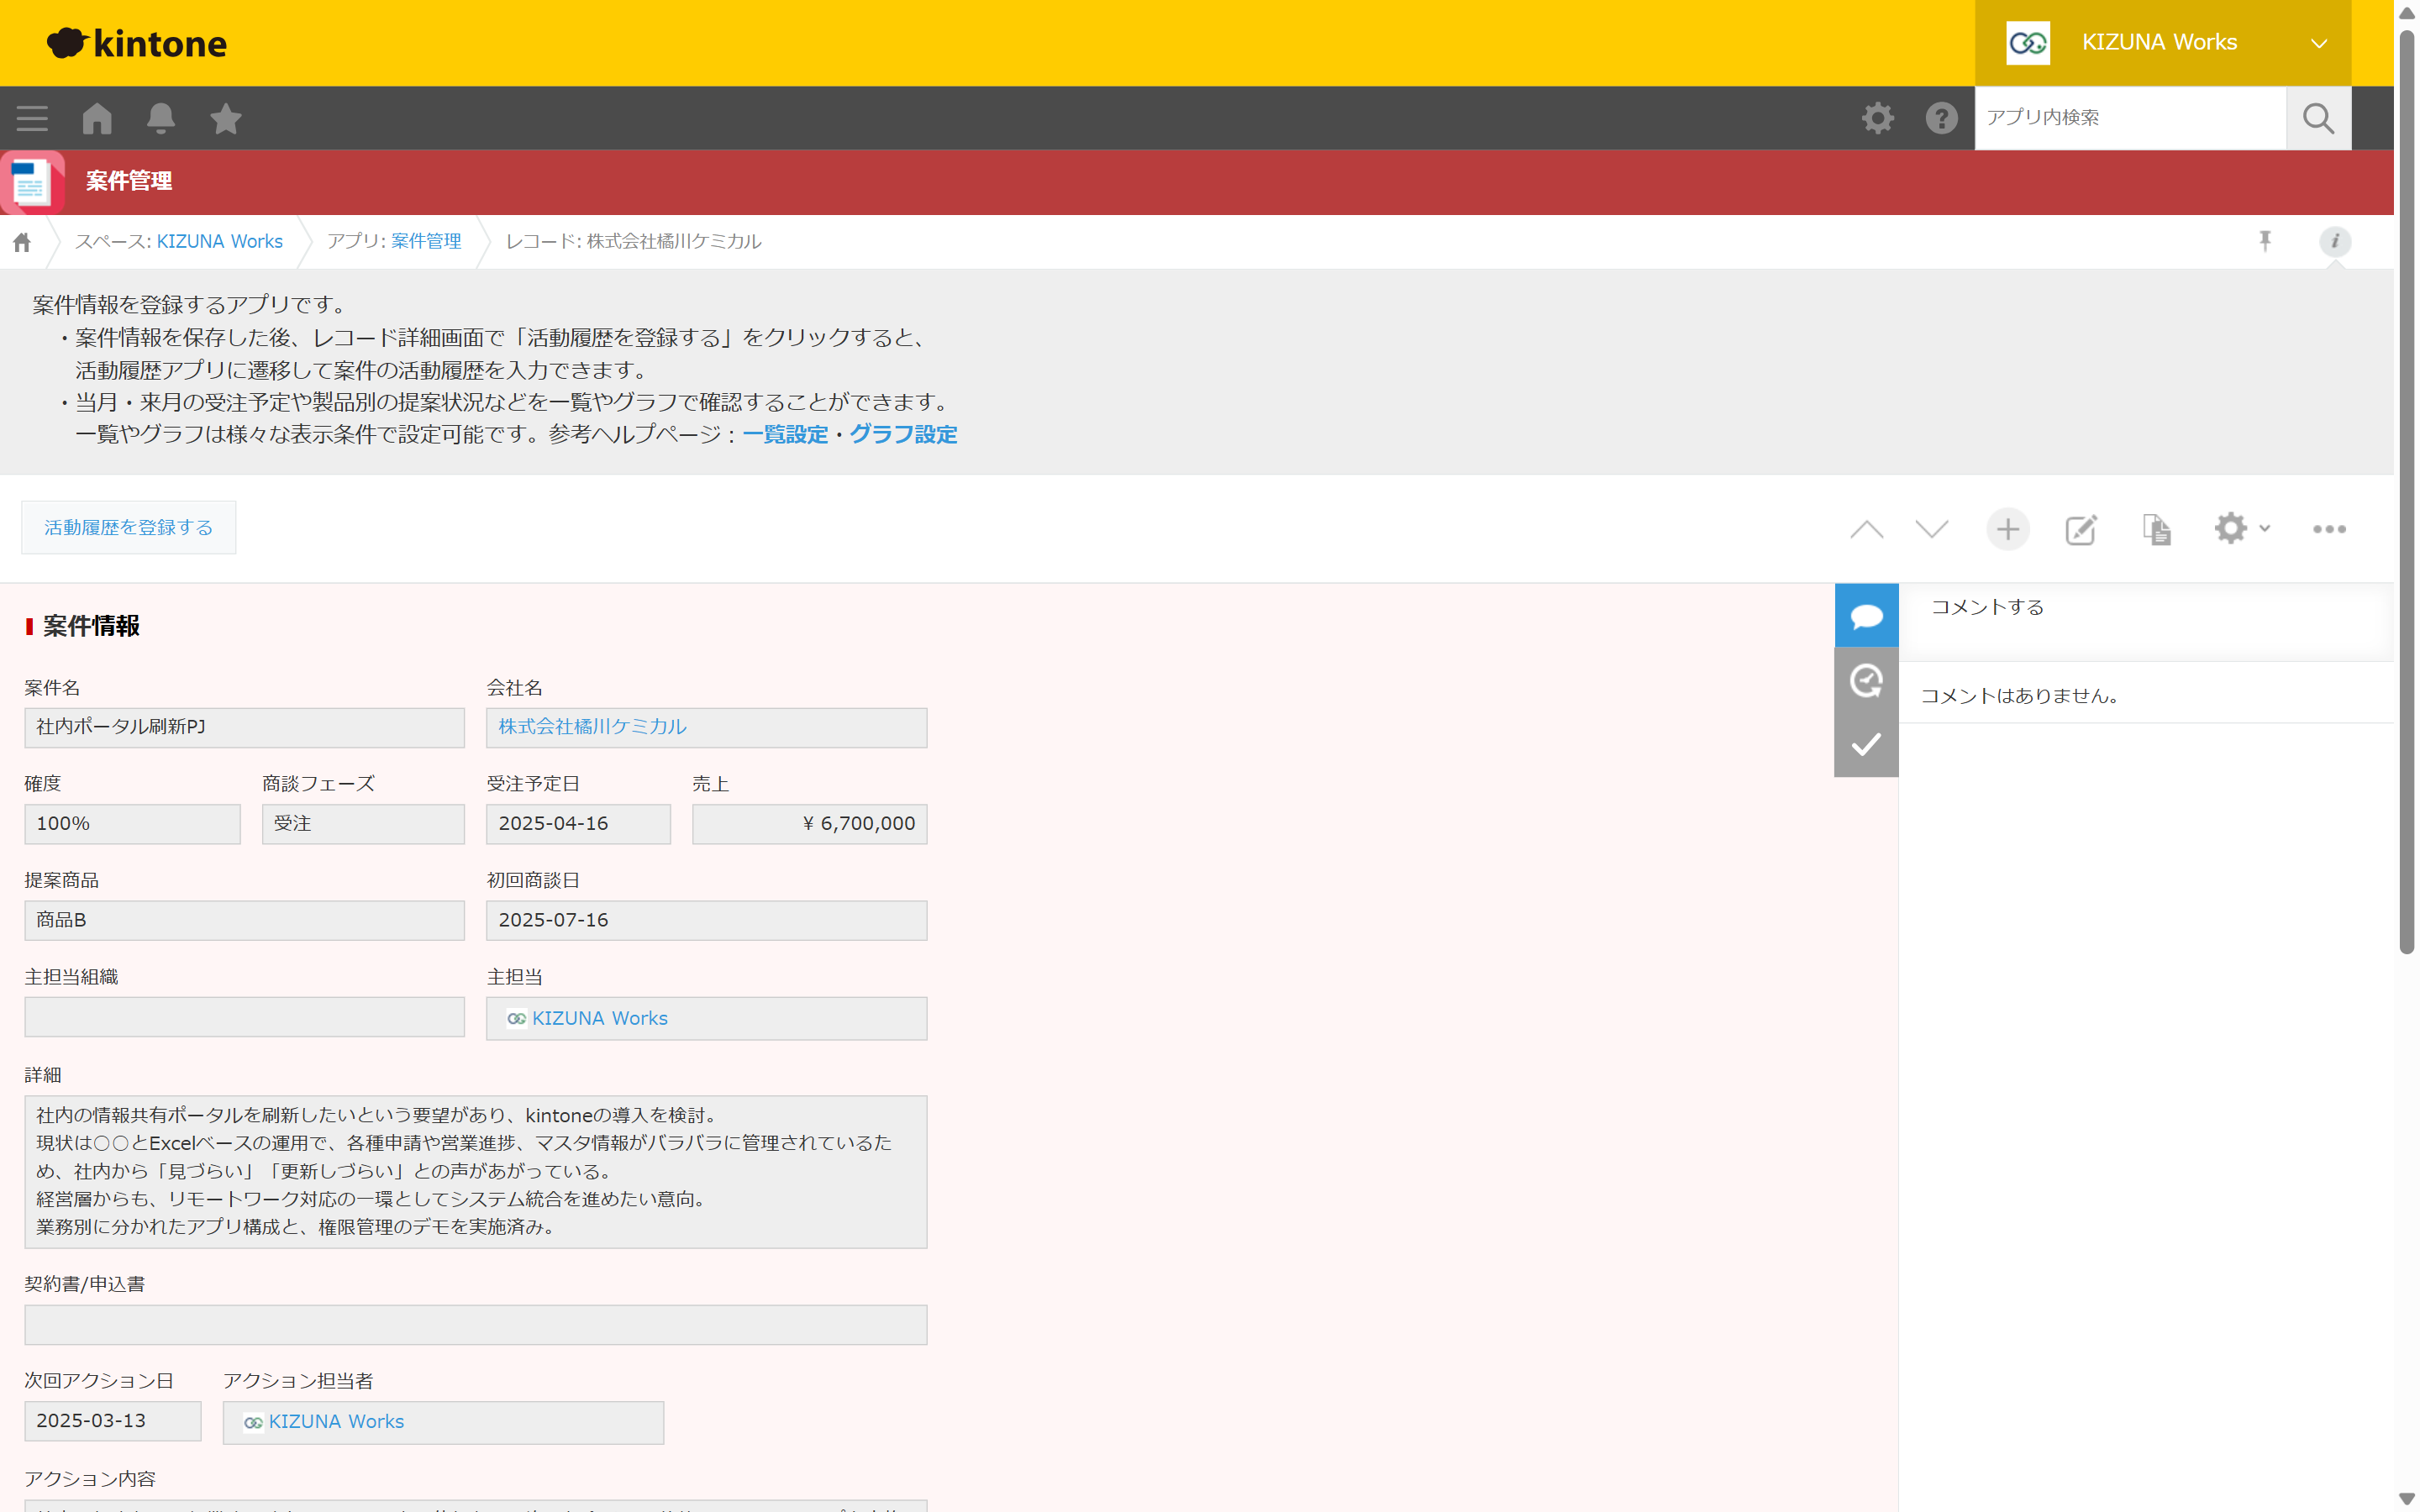Screen dimensions: 2420x1512
Task: Go to previous record with up arrow
Action: 1866,529
